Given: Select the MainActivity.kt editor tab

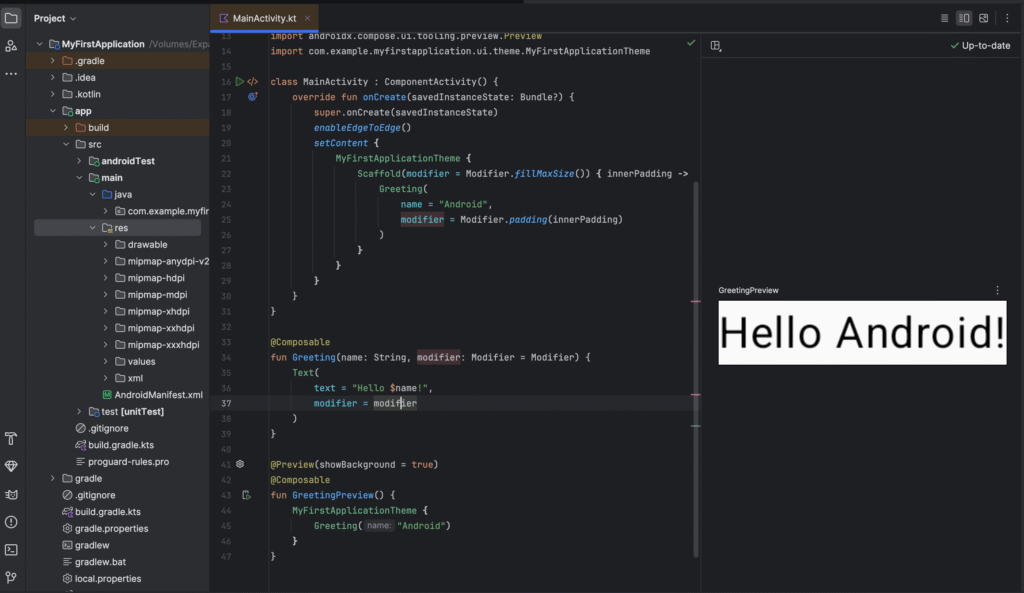Looking at the screenshot, I should (x=264, y=18).
